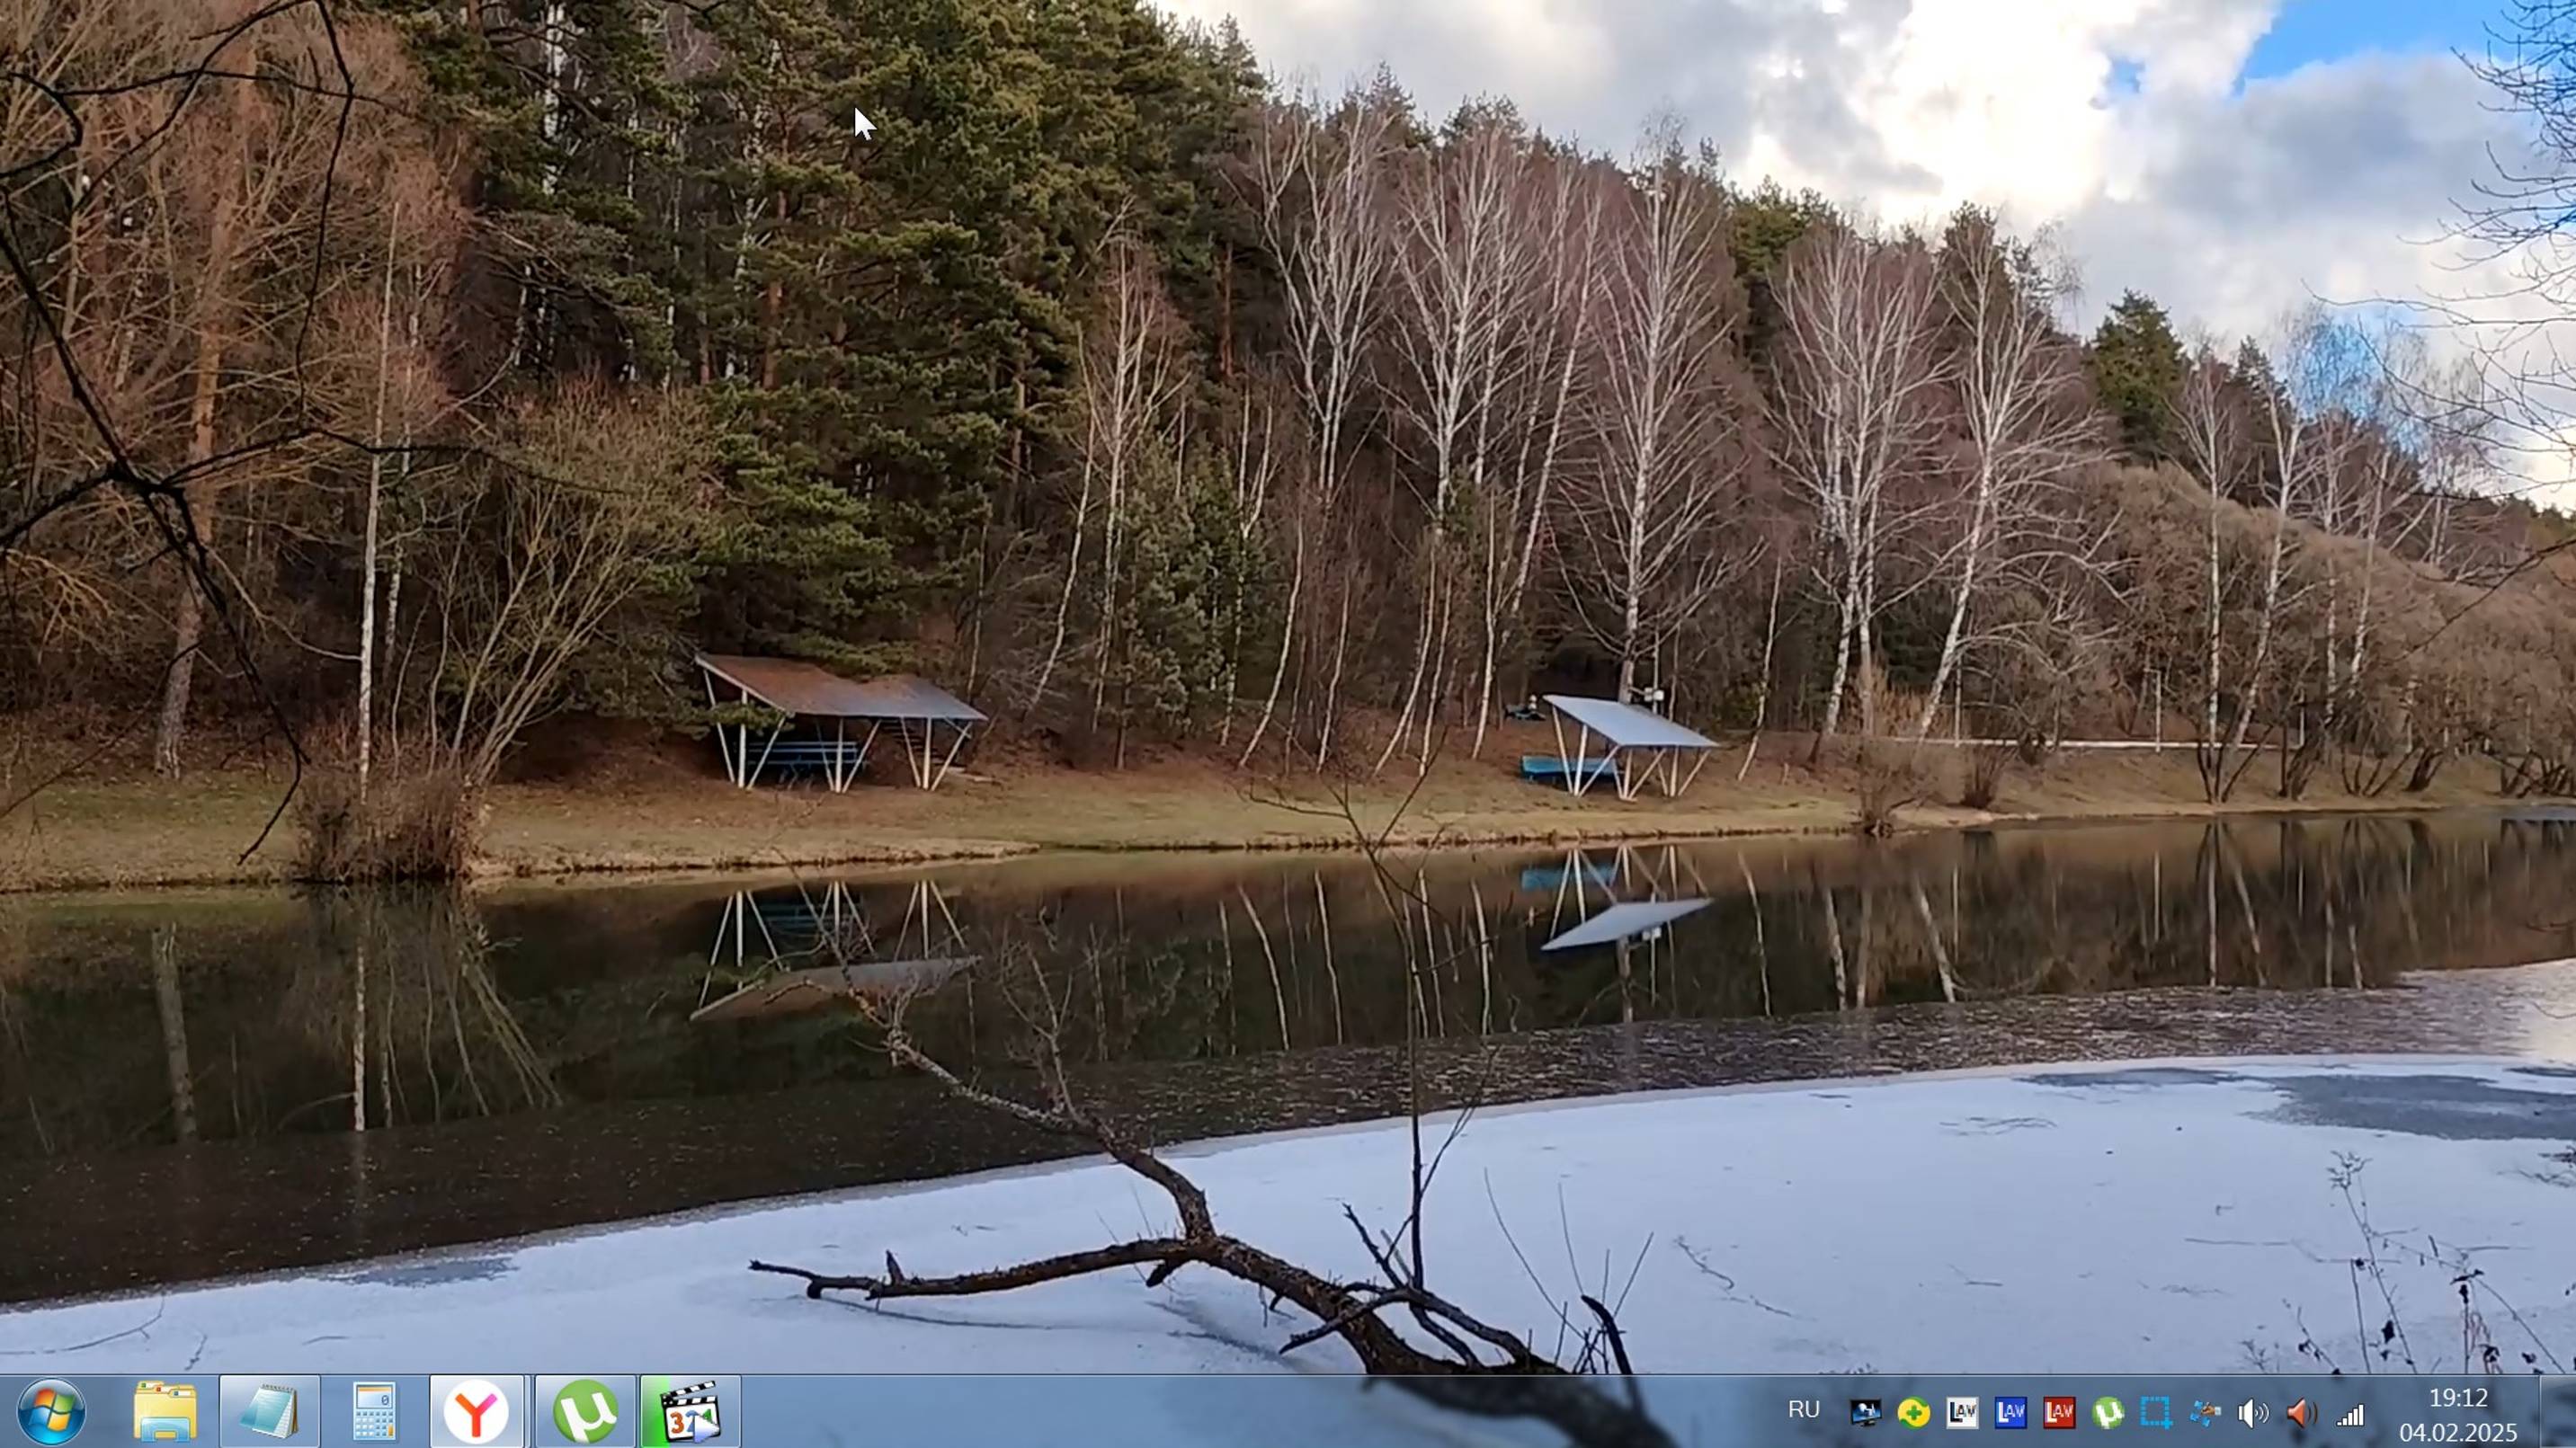Viewport: 2576px width, 1448px height.
Task: Open the white speaker volume control
Action: click(2253, 1413)
